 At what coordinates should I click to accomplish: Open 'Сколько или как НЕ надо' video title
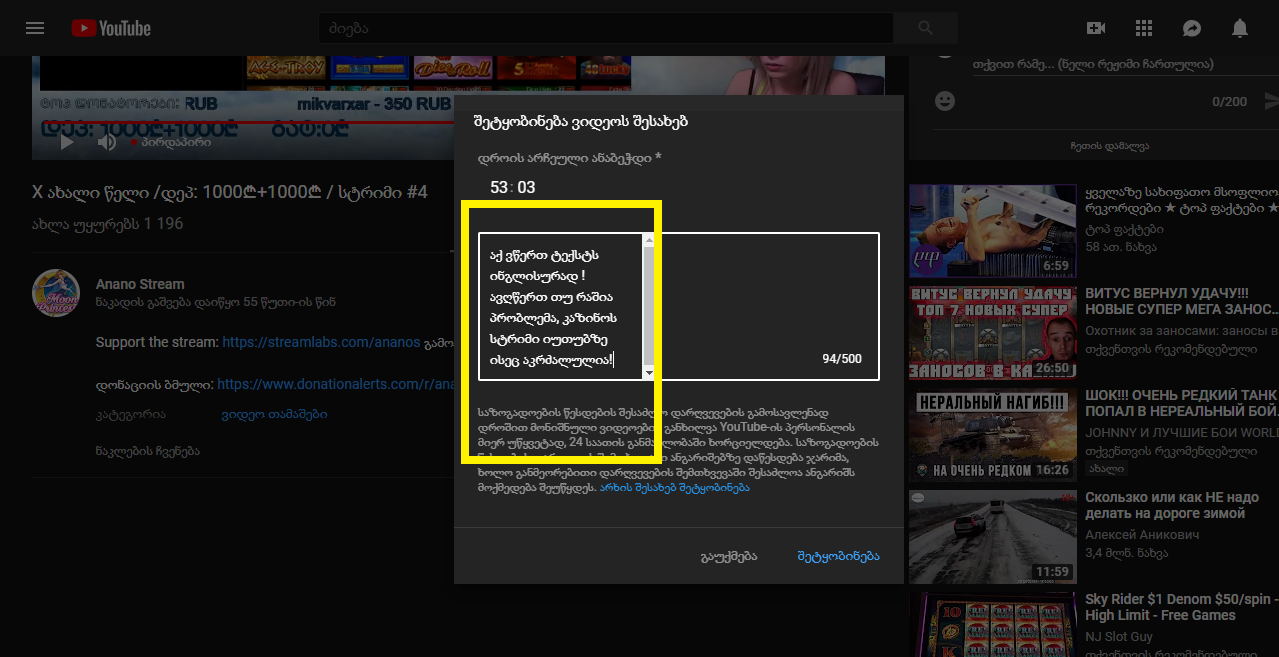(1172, 506)
